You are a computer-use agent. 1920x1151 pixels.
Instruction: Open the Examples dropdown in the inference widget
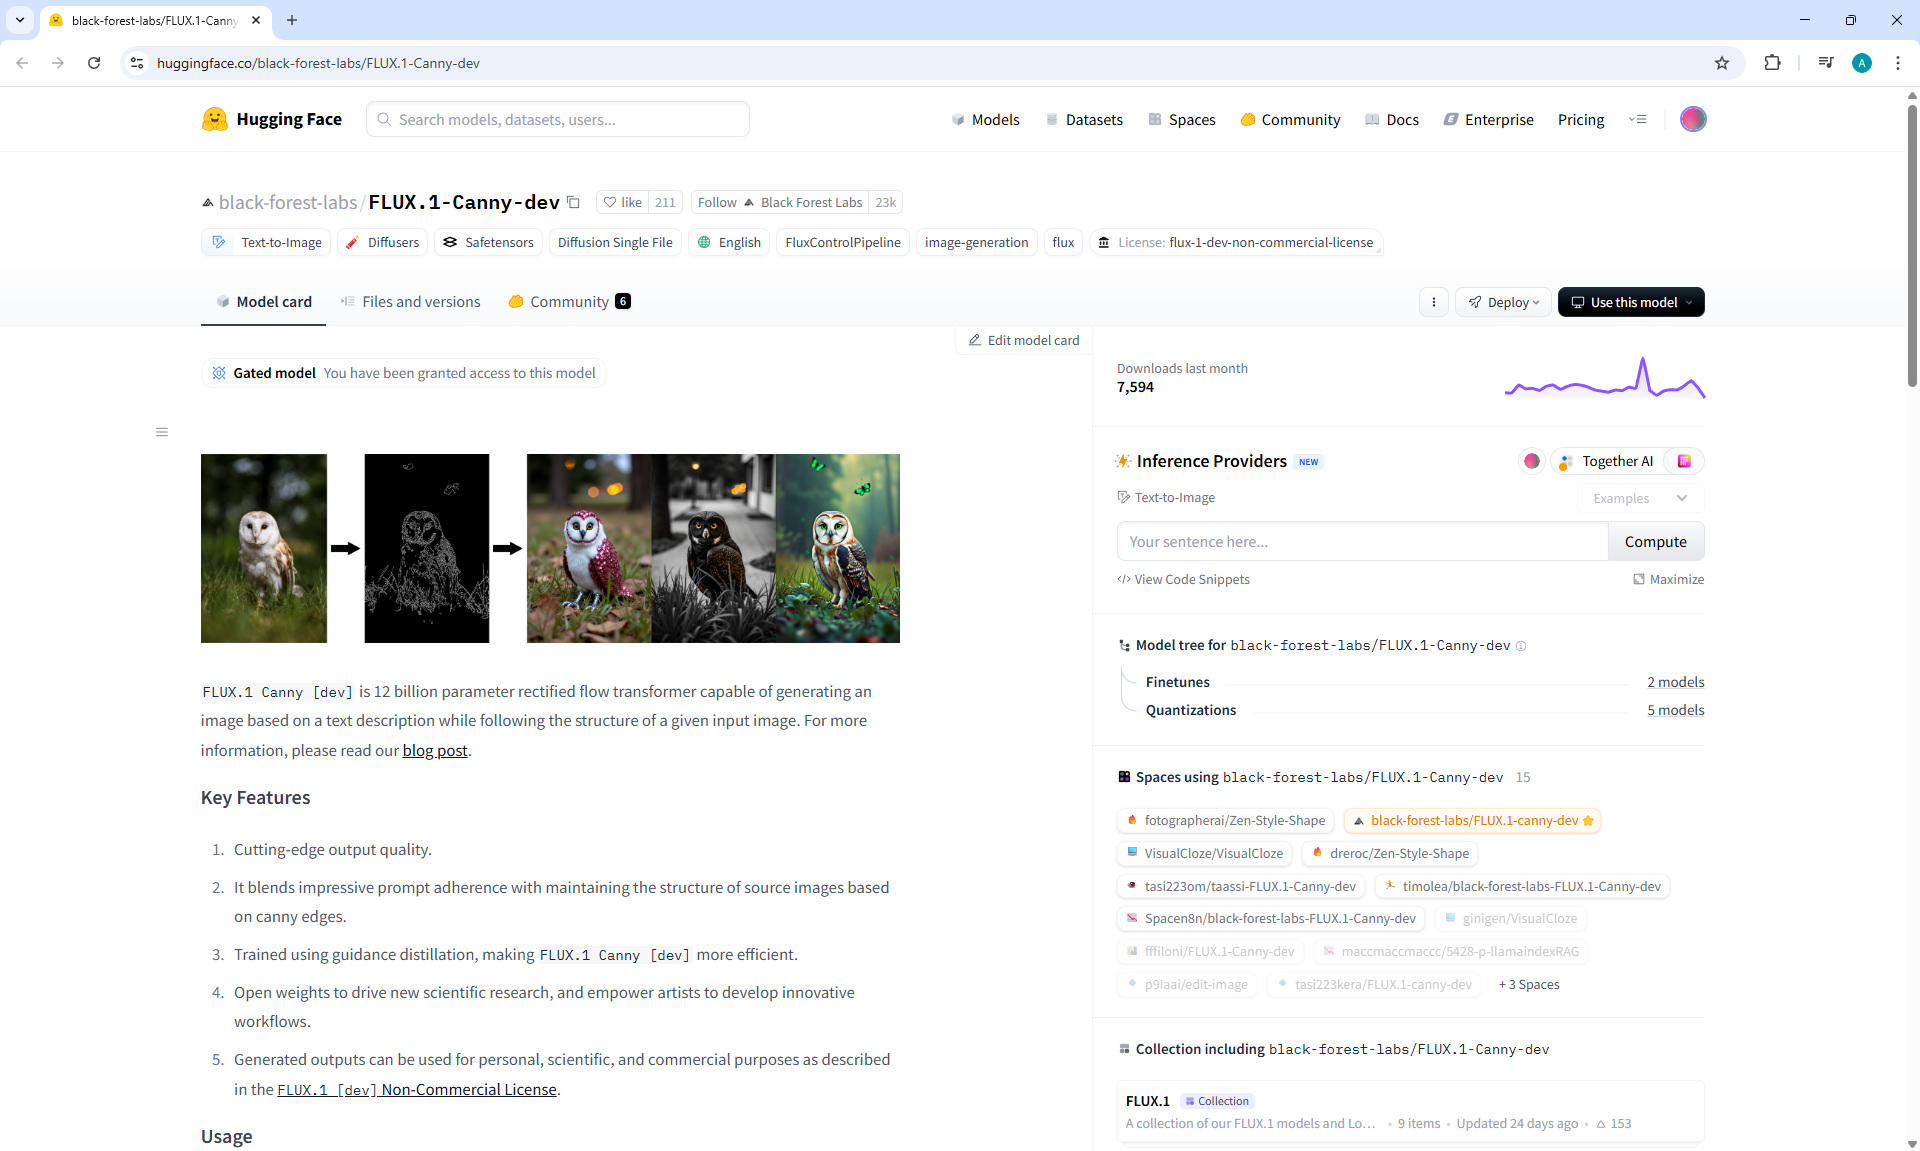[x=1640, y=498]
